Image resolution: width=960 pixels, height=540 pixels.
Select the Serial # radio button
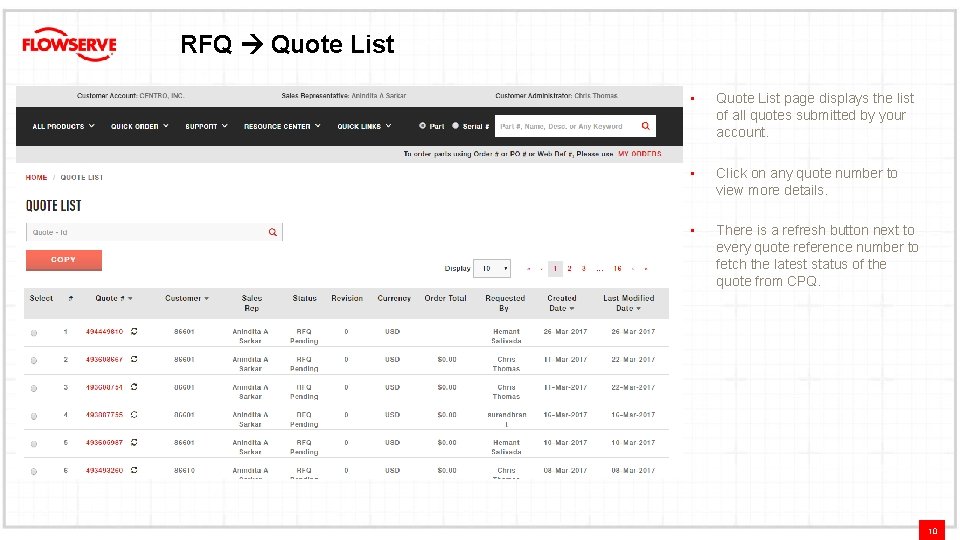click(456, 126)
